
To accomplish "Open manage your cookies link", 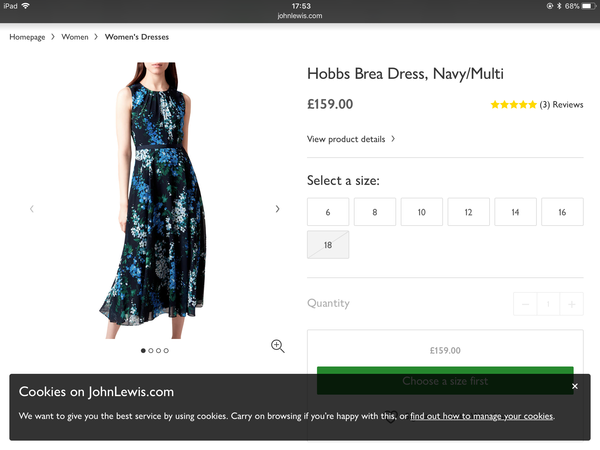I will point(482,416).
